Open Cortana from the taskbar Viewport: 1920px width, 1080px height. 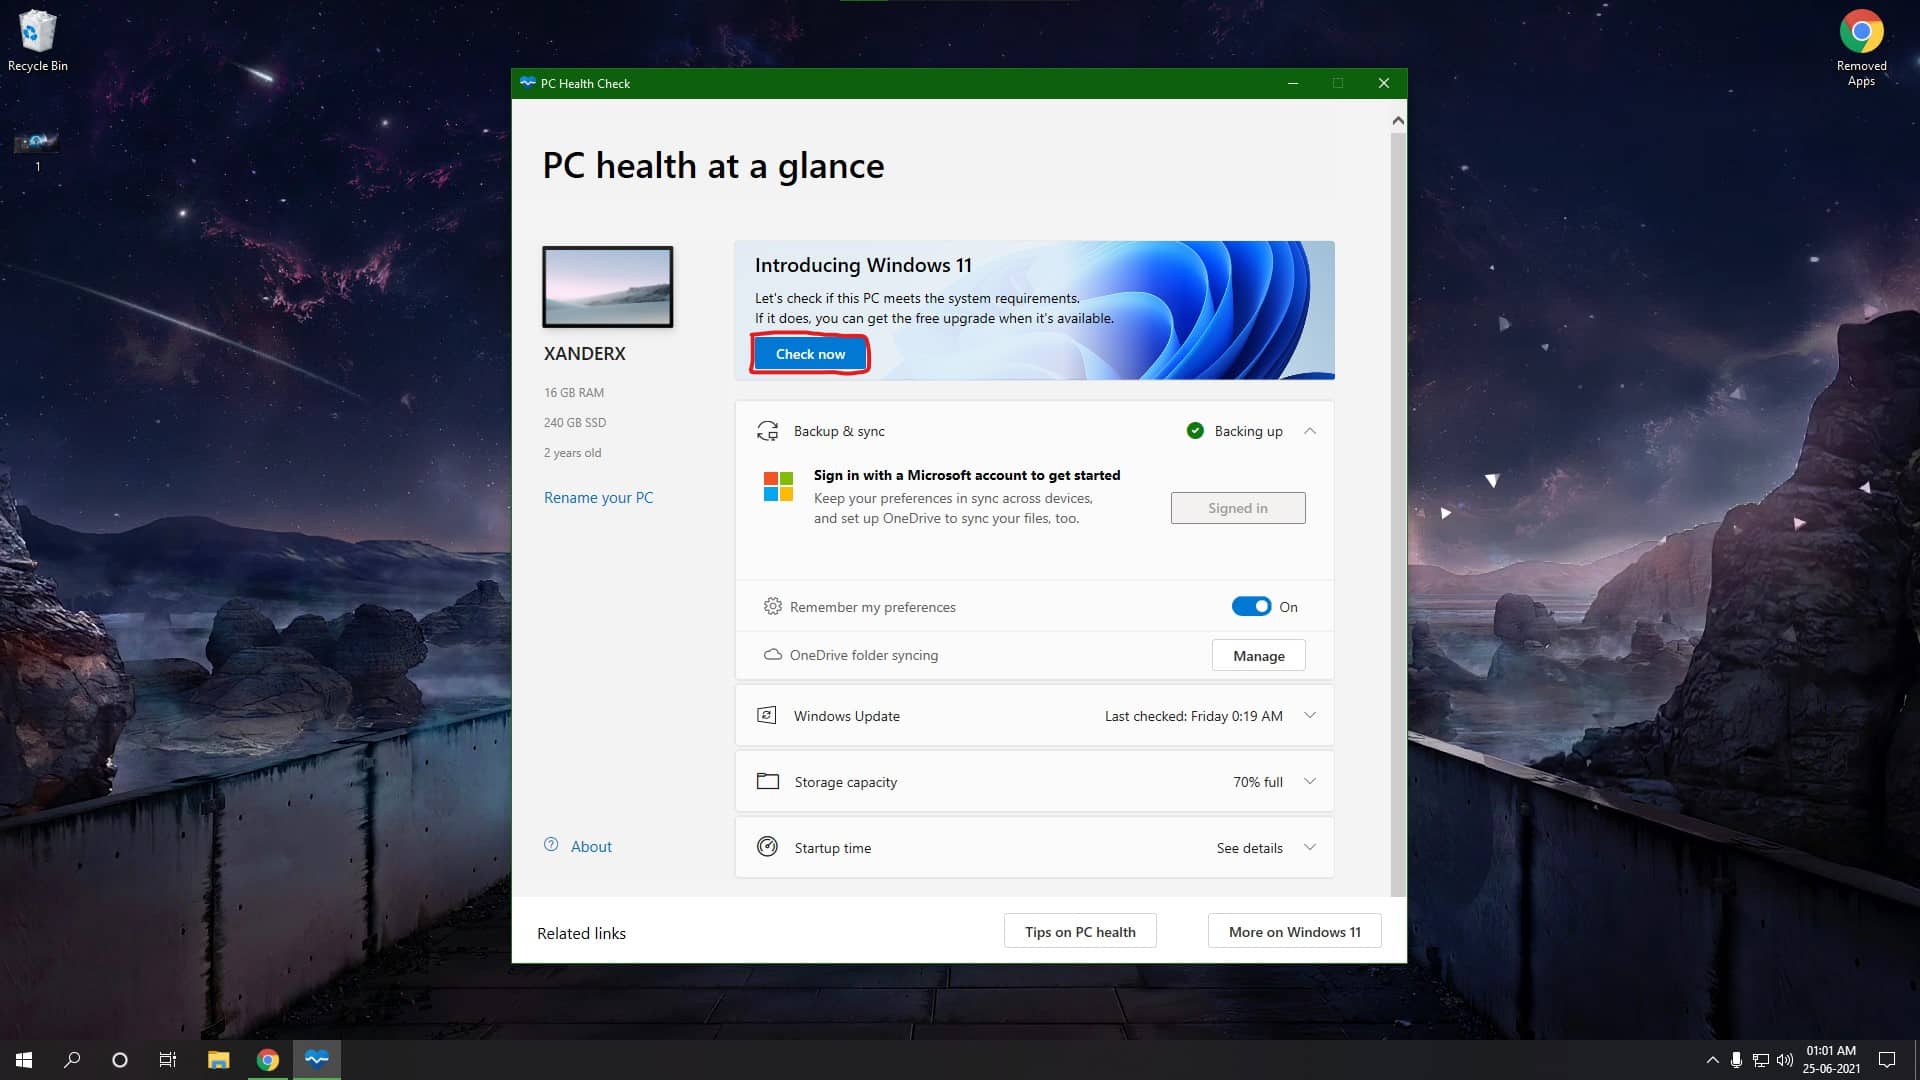[120, 1060]
